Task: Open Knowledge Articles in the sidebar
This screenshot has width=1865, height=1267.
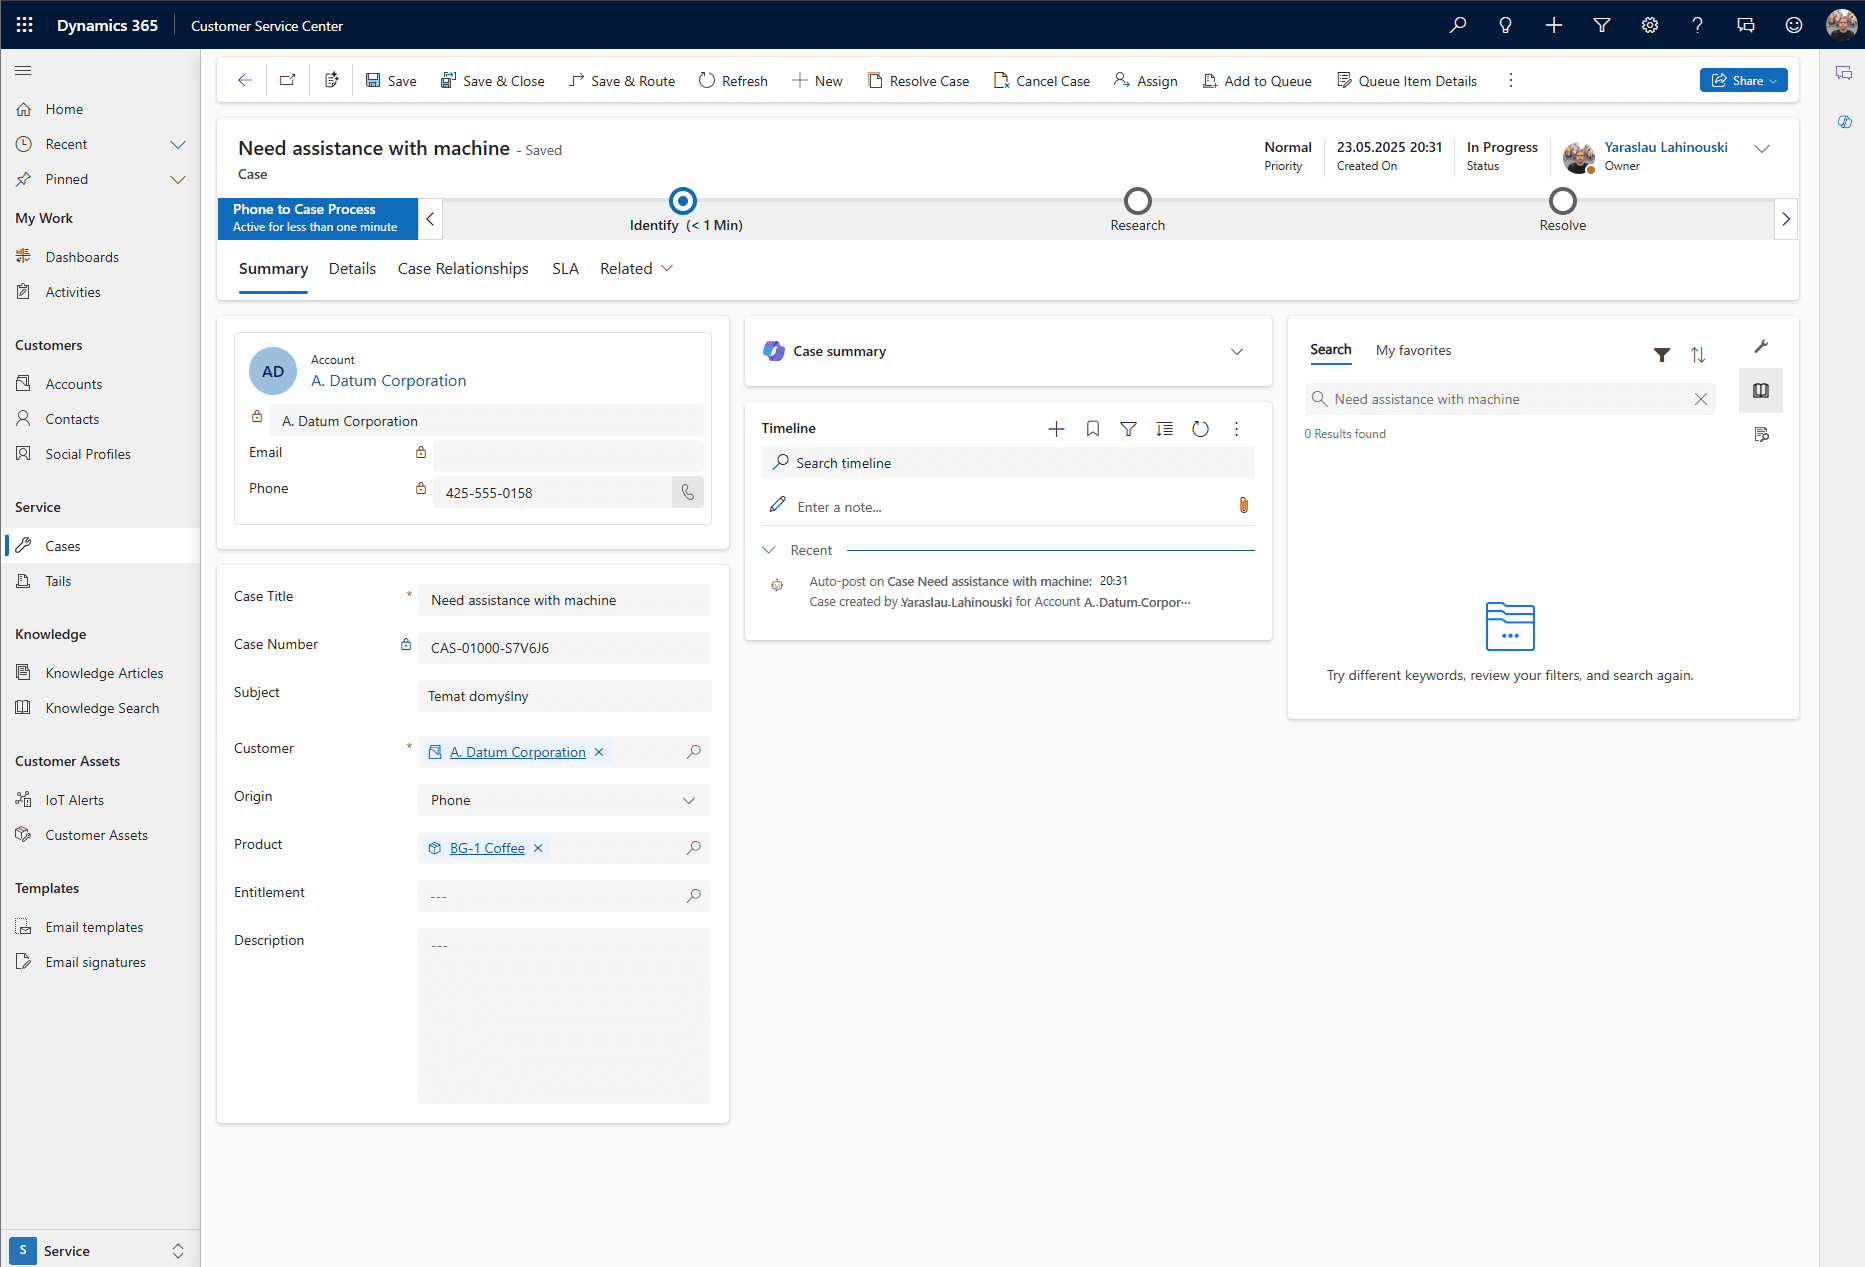Action: pos(104,673)
